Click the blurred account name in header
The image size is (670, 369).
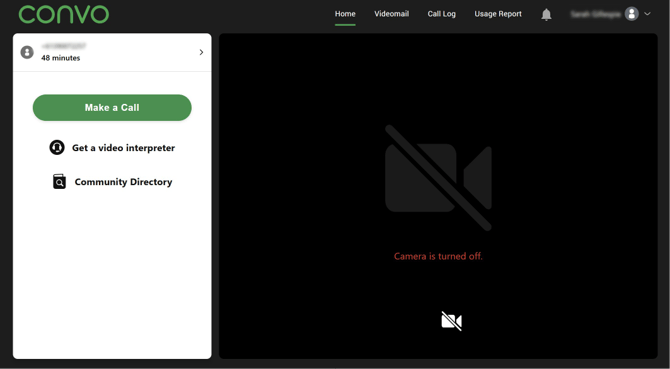[595, 14]
